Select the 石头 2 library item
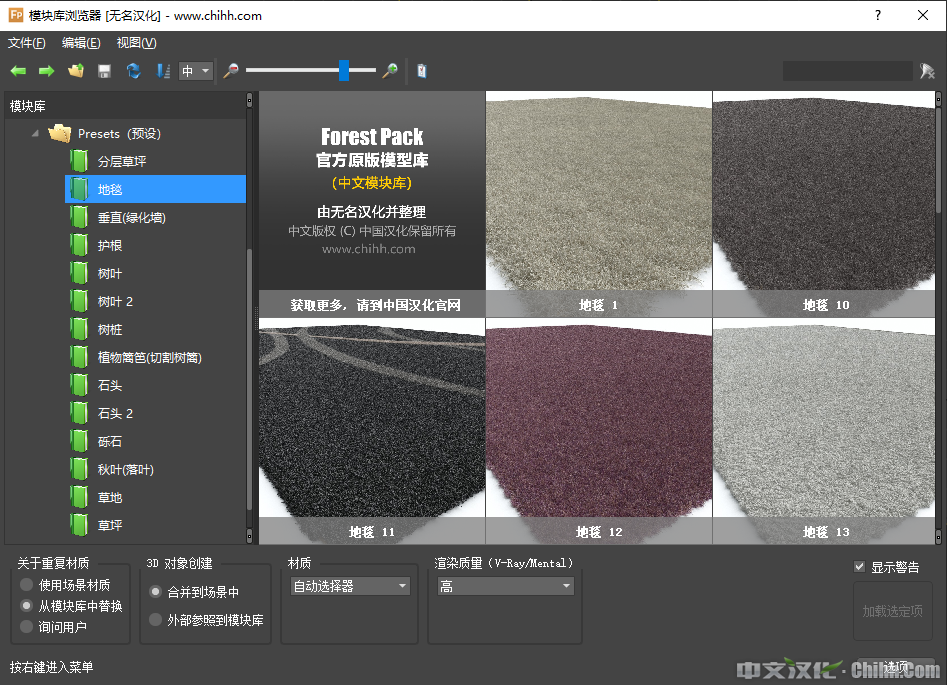The height and width of the screenshot is (685, 947). click(115, 413)
